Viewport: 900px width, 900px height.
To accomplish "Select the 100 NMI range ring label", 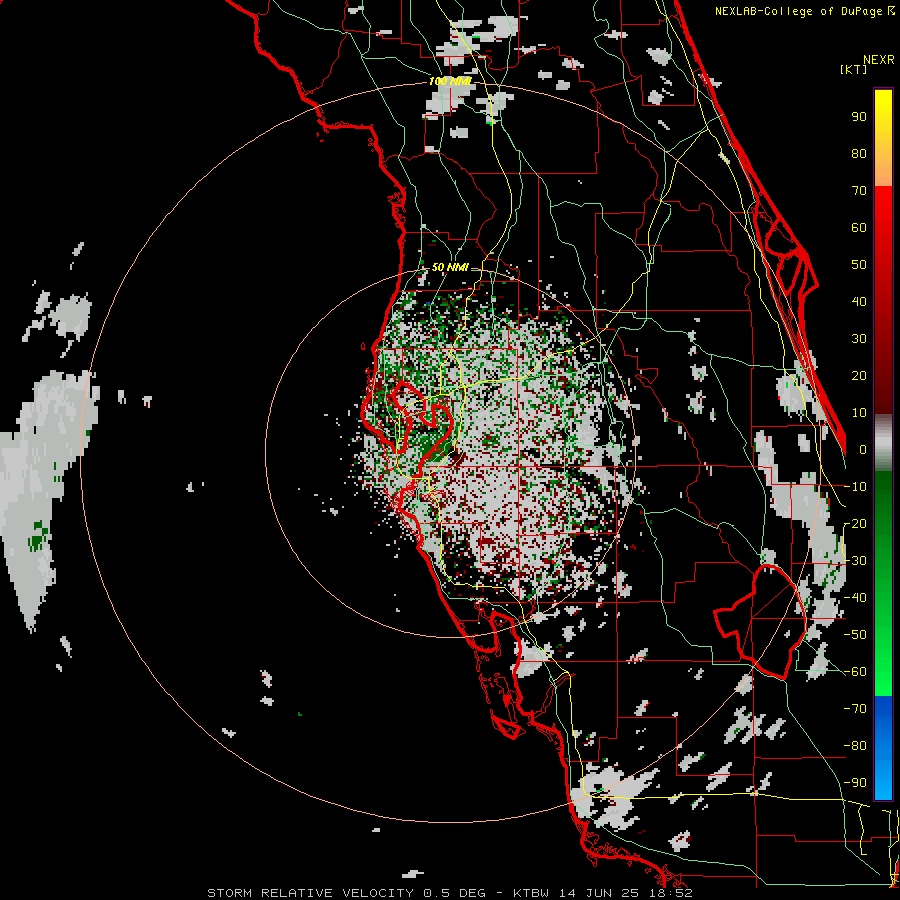I will (x=451, y=82).
